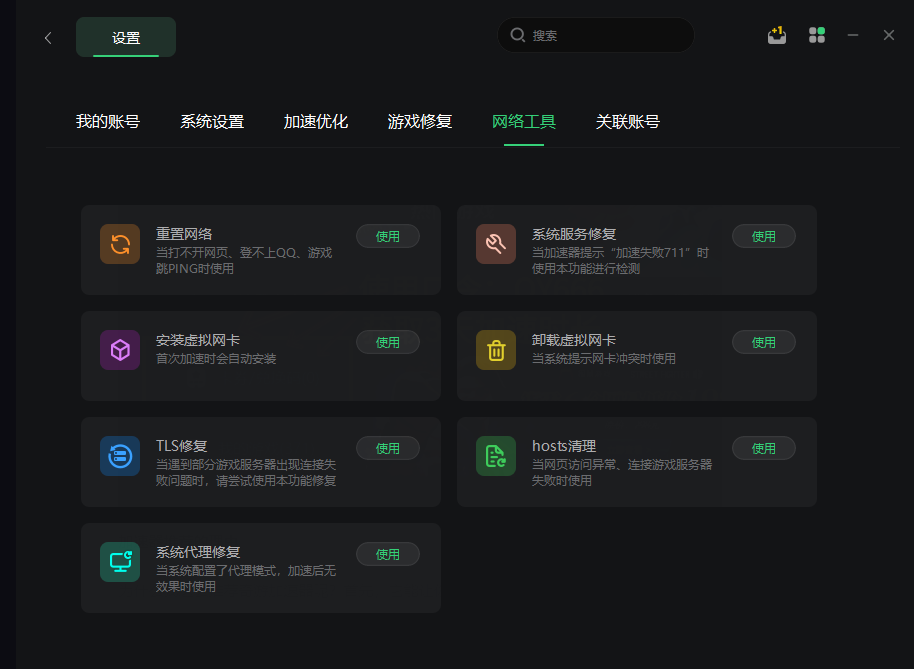Click the 重置网络 title text
914x669 pixels.
(184, 234)
